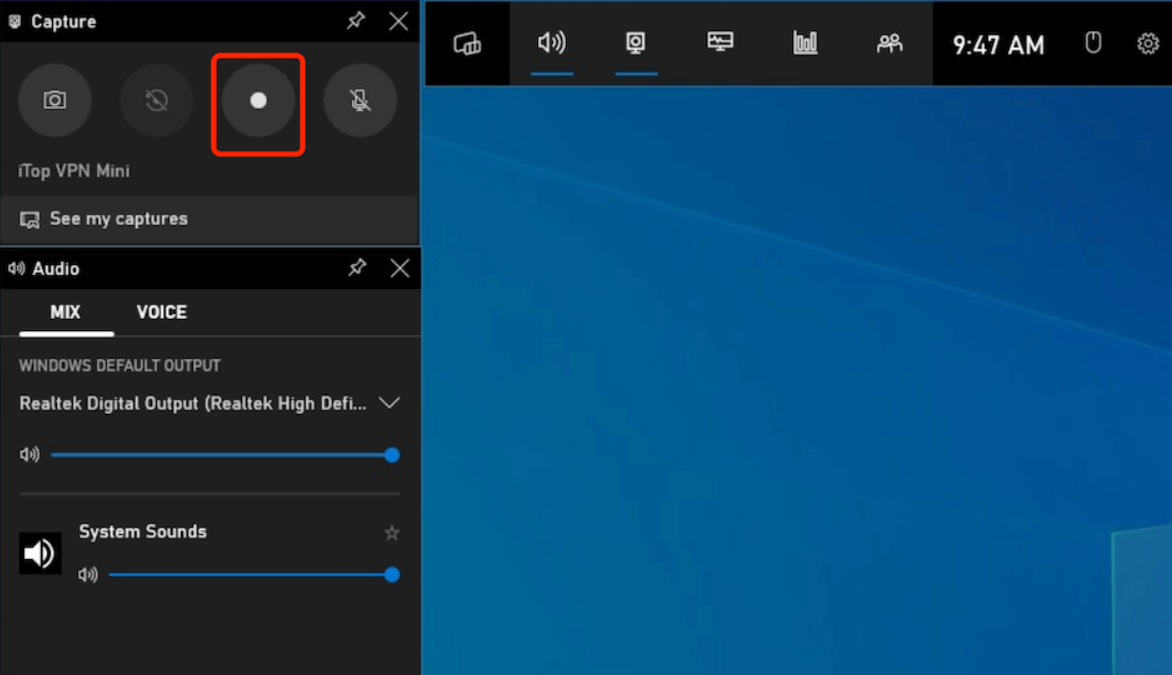This screenshot has height=675, width=1172.
Task: Take a screenshot with the camera icon
Action: point(55,100)
